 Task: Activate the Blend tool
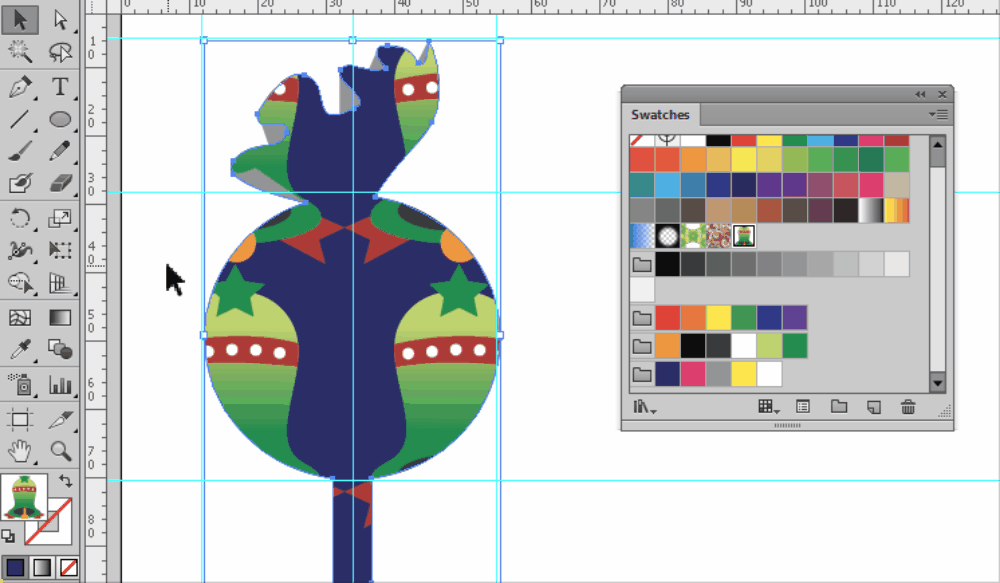point(60,350)
